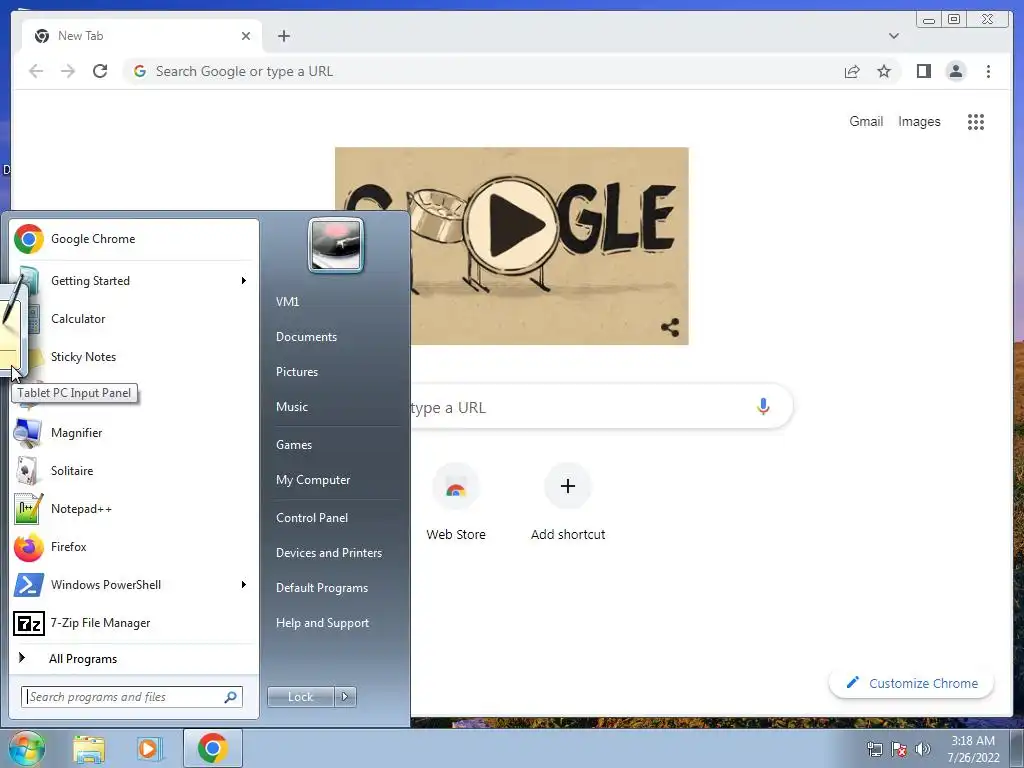The image size is (1024, 768).
Task: Open Windows Media Player from the taskbar
Action: 149,749
